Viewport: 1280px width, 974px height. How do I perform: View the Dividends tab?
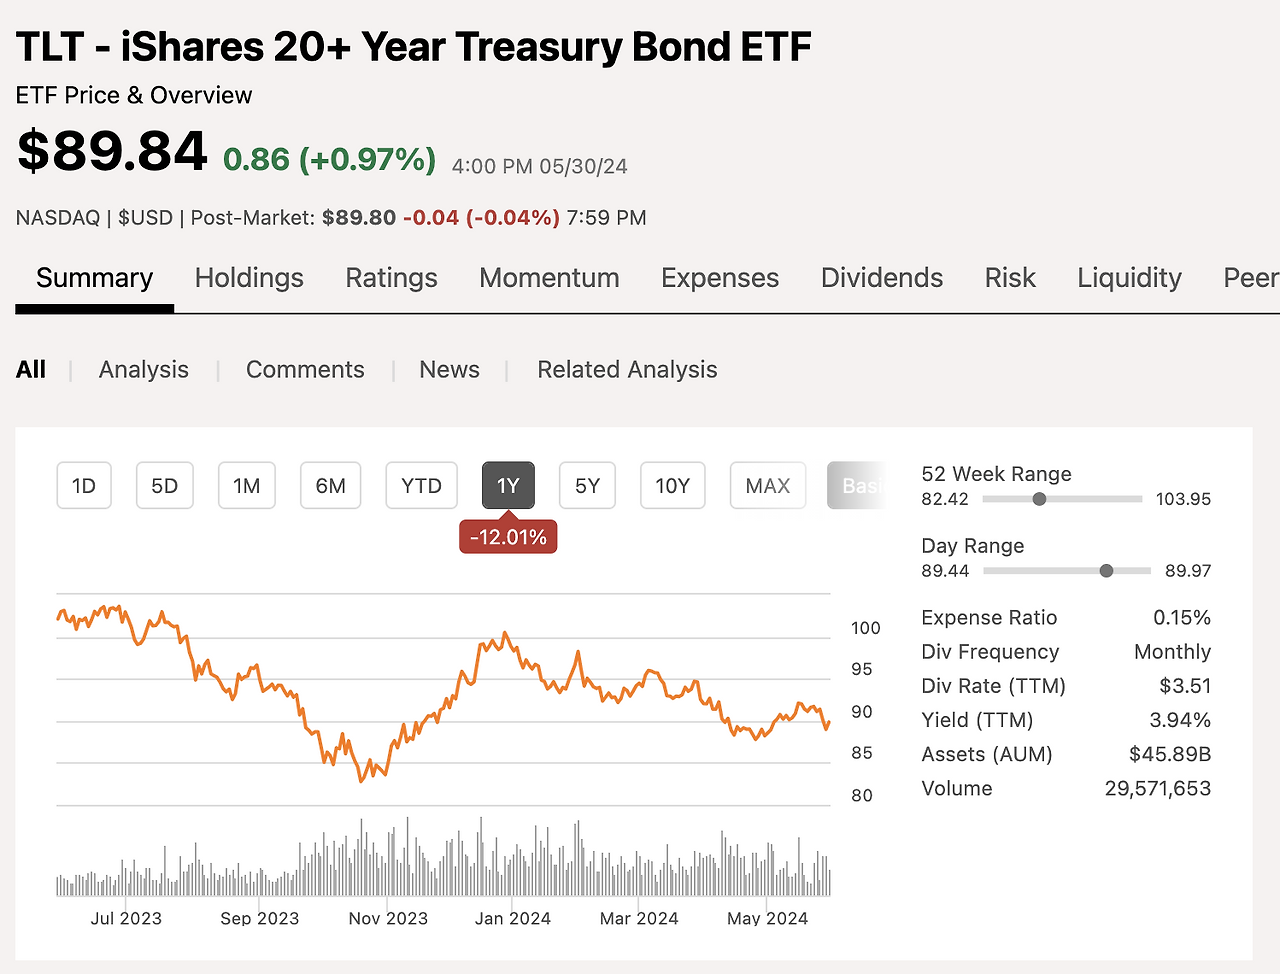tap(881, 278)
